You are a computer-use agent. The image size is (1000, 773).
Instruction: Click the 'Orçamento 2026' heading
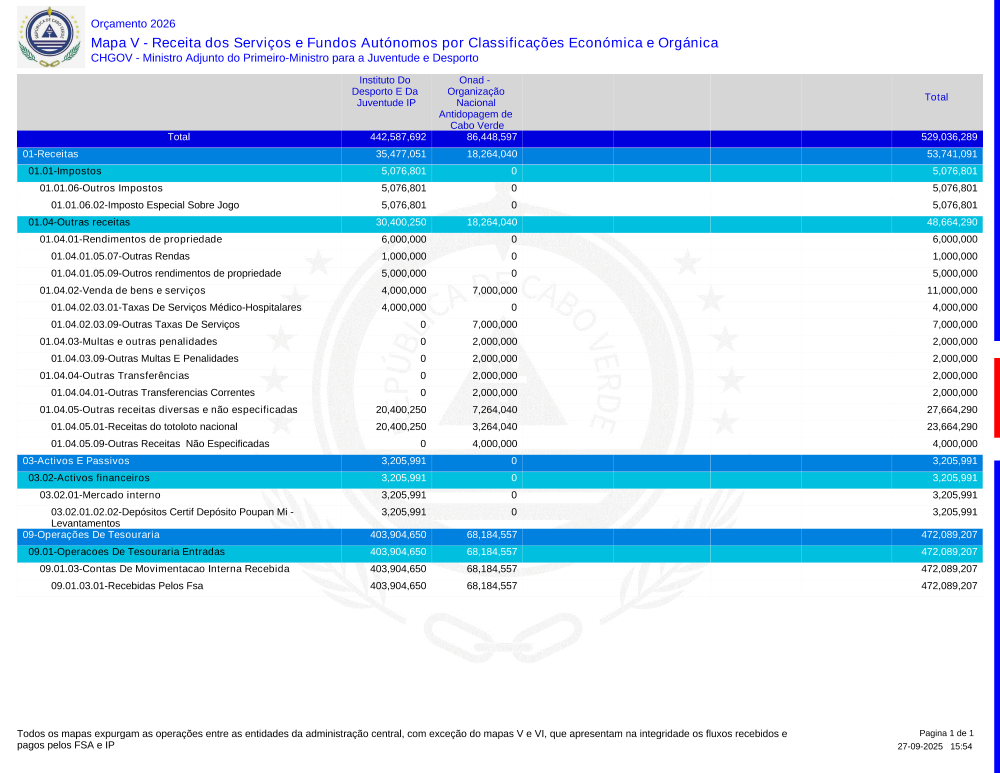(x=133, y=23)
